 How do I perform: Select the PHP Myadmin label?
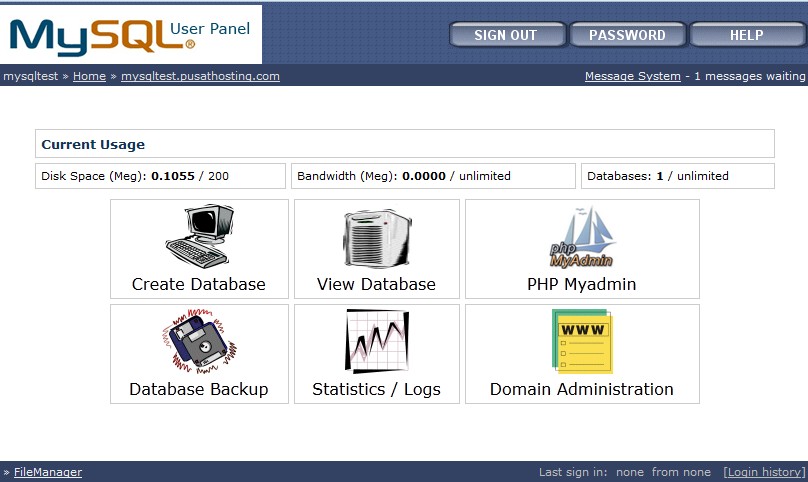pyautogui.click(x=581, y=284)
